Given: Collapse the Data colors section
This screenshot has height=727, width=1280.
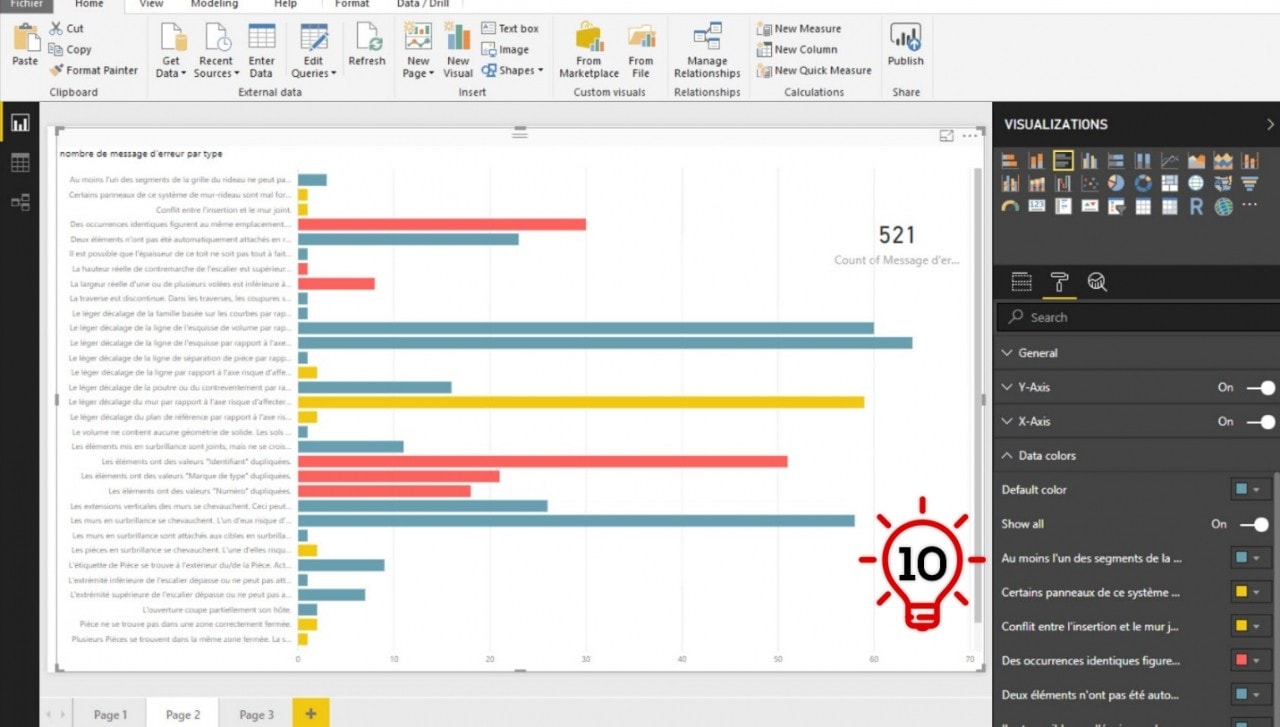Looking at the screenshot, I should (1046, 456).
